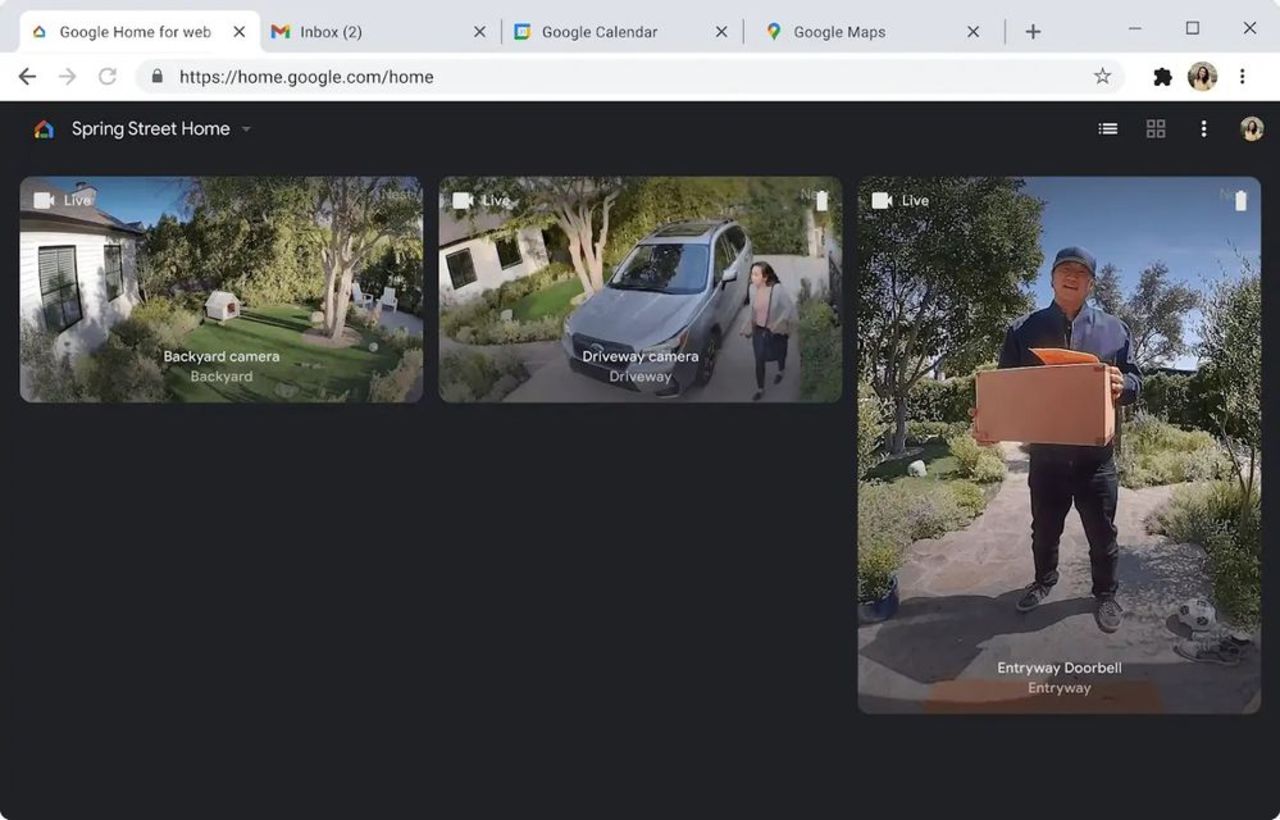The height and width of the screenshot is (820, 1280).
Task: Click the Google account profile photo
Action: [x=1252, y=128]
